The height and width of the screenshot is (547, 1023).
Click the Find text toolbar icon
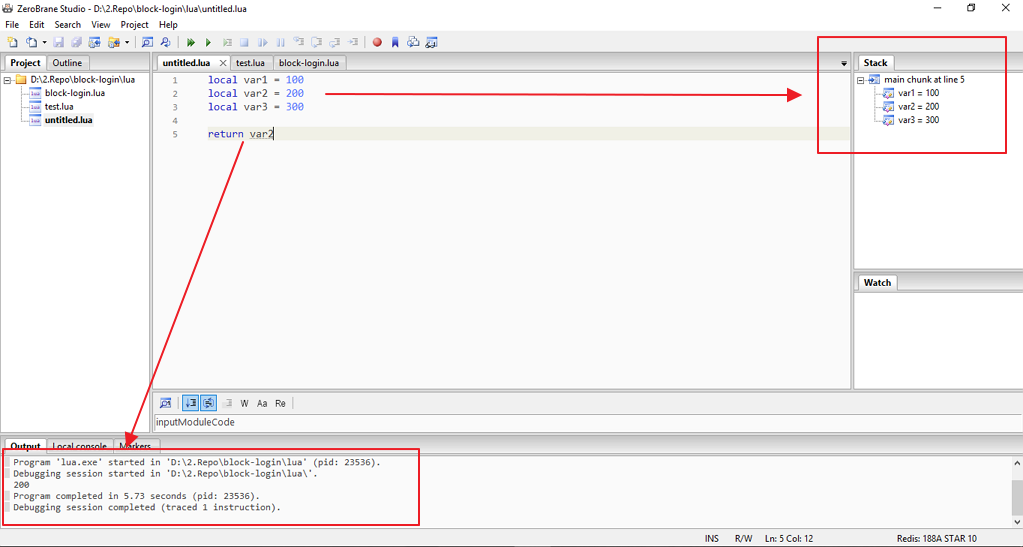146,42
